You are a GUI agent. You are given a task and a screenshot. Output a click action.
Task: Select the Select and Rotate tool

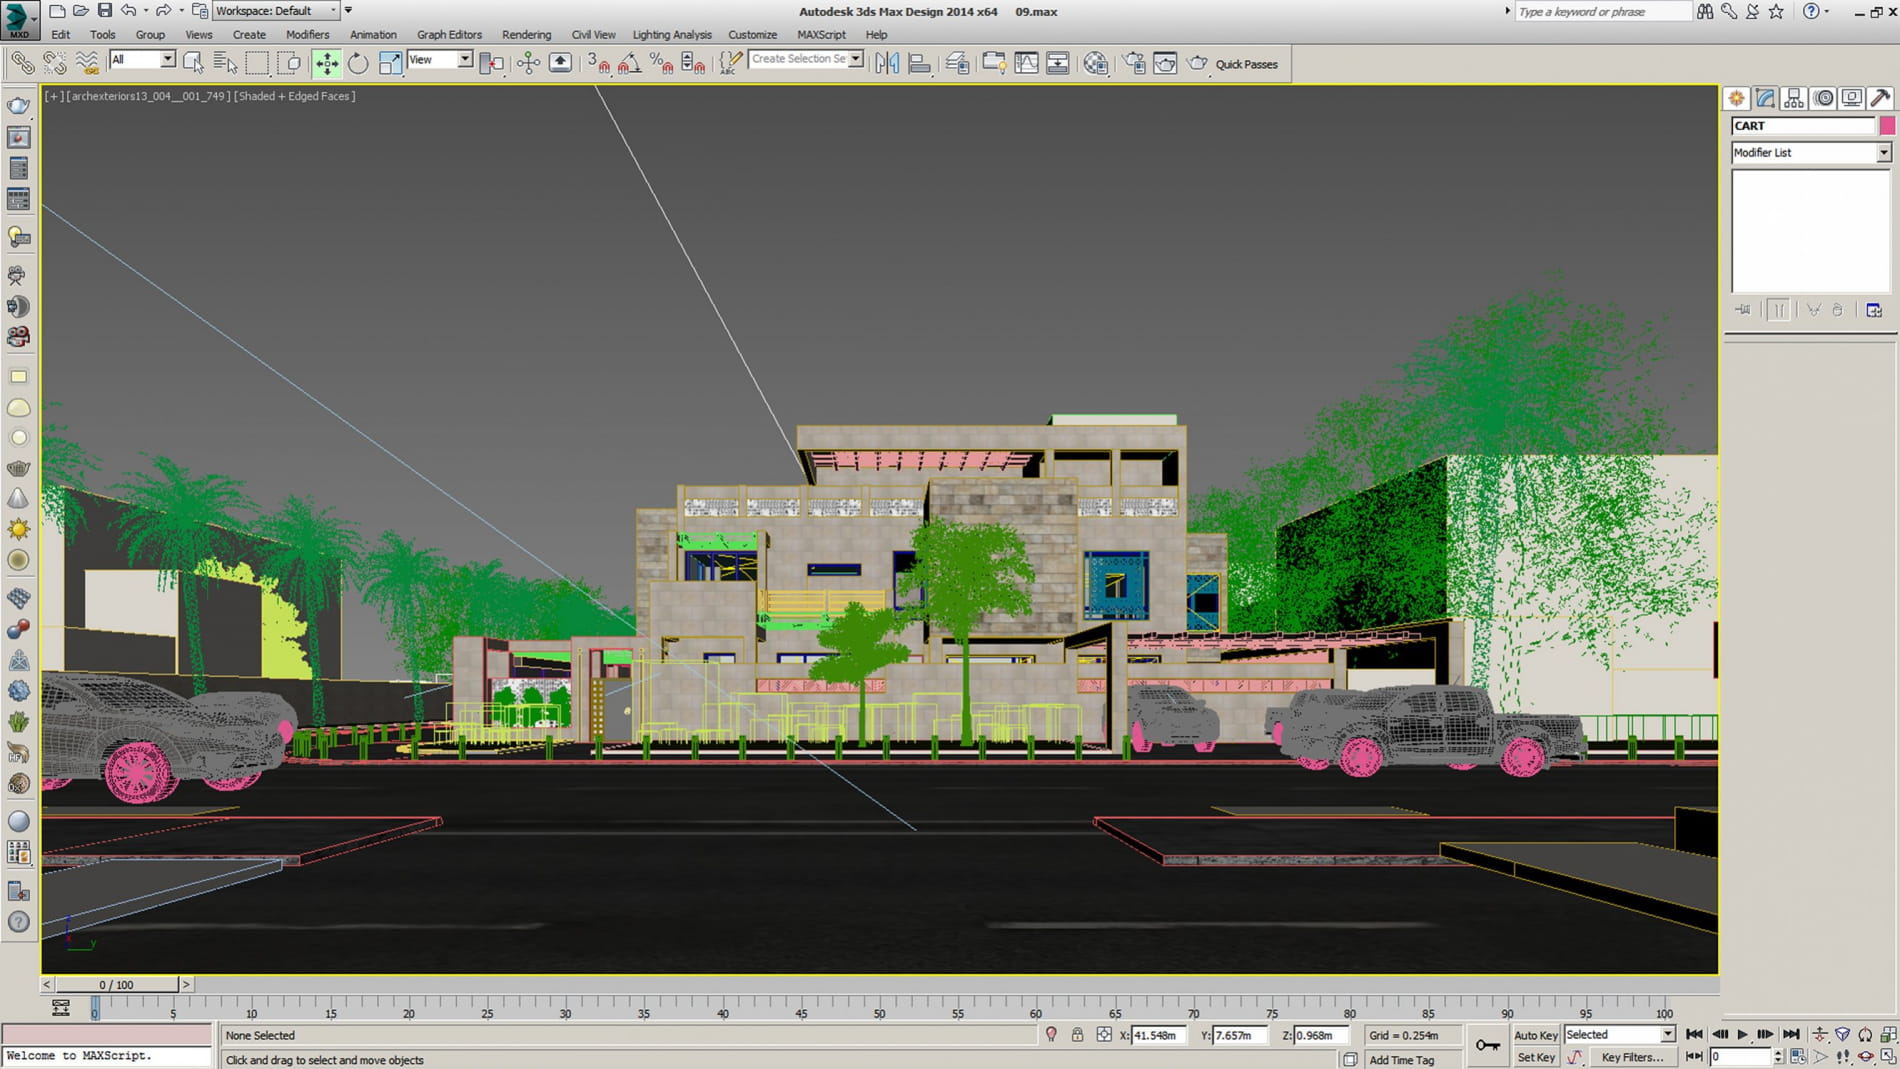click(x=358, y=63)
